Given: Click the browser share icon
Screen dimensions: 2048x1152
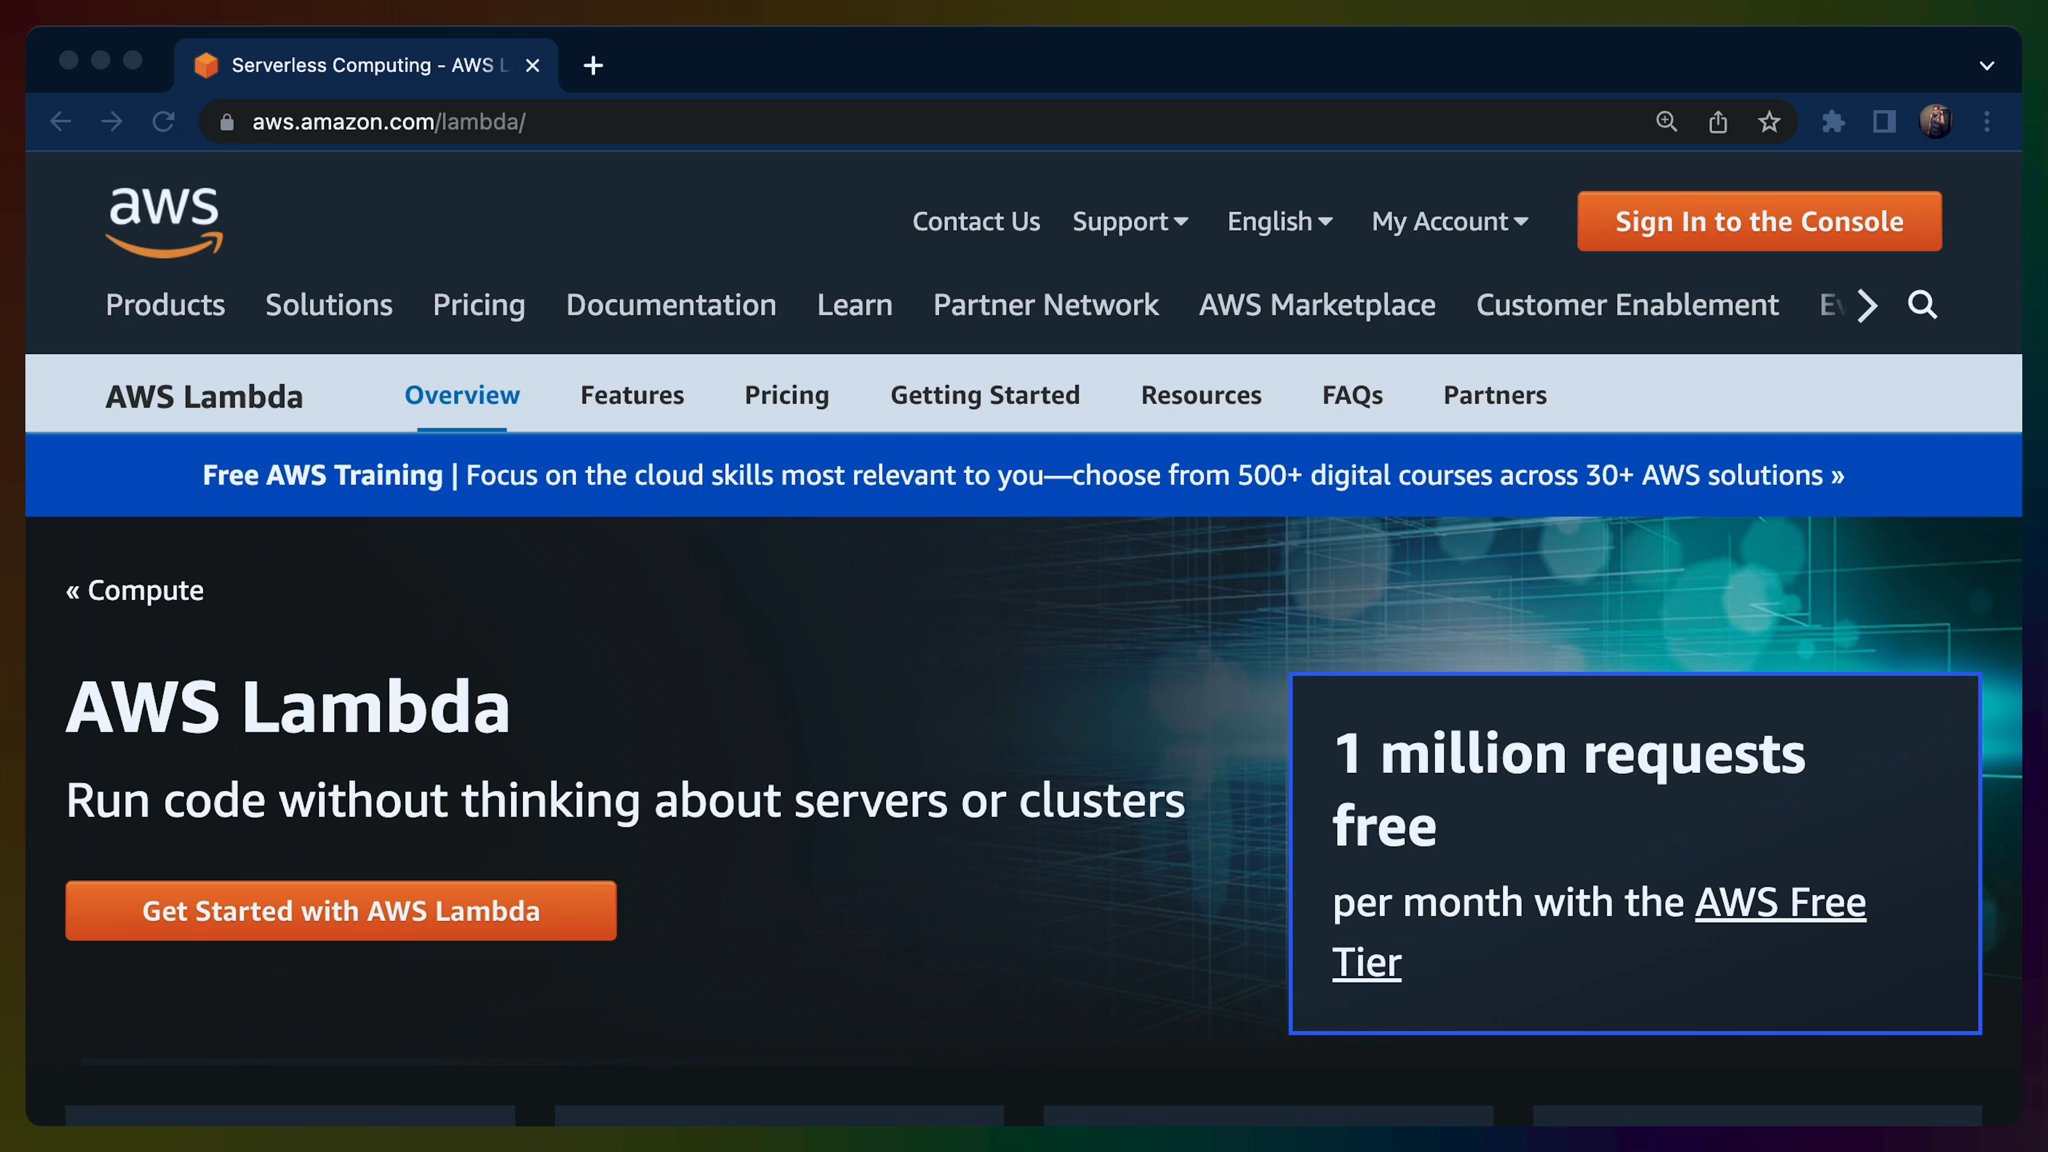Looking at the screenshot, I should pos(1720,122).
